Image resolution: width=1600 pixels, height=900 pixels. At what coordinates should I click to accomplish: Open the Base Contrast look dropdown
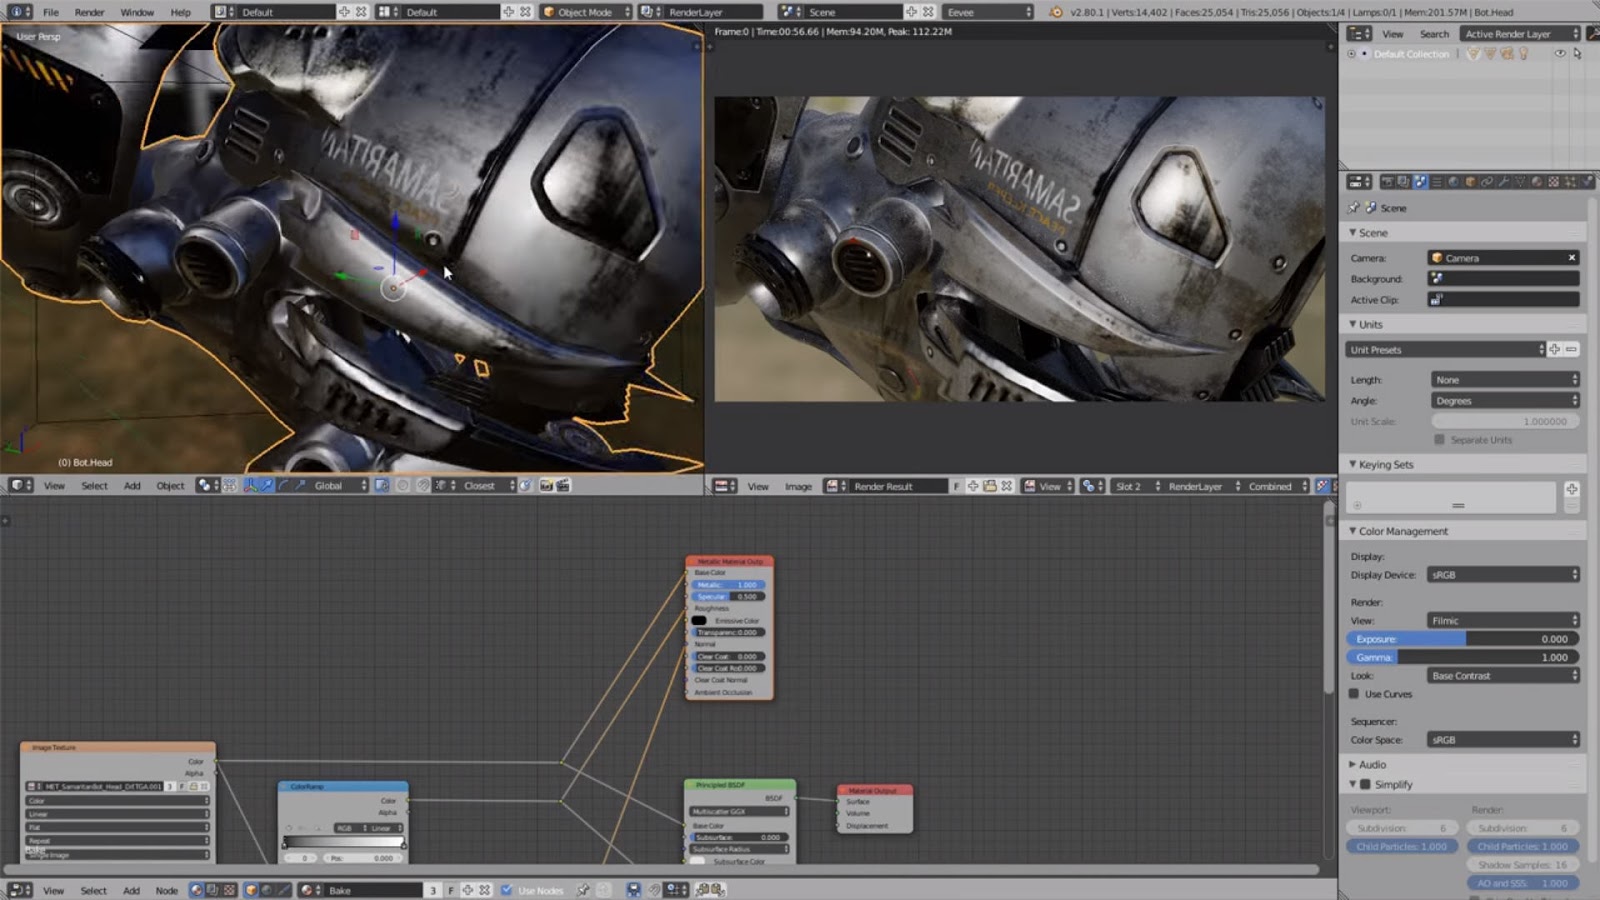(1503, 676)
